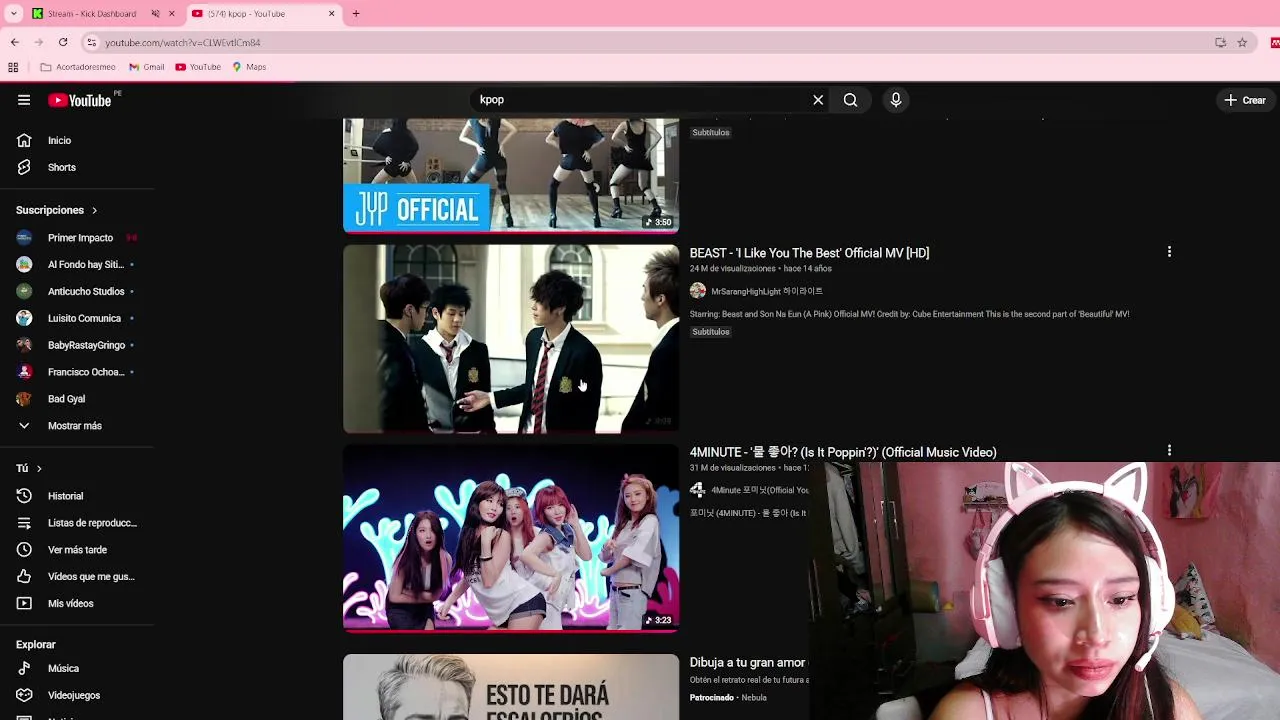The image size is (1280, 720).
Task: Click the magnifier search button
Action: coord(850,100)
